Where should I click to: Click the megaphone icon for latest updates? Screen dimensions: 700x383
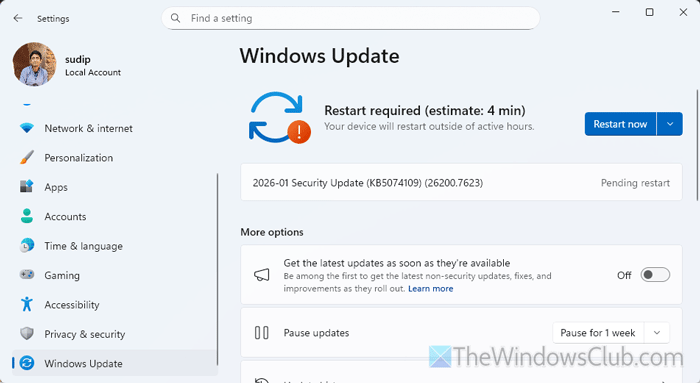pos(262,275)
